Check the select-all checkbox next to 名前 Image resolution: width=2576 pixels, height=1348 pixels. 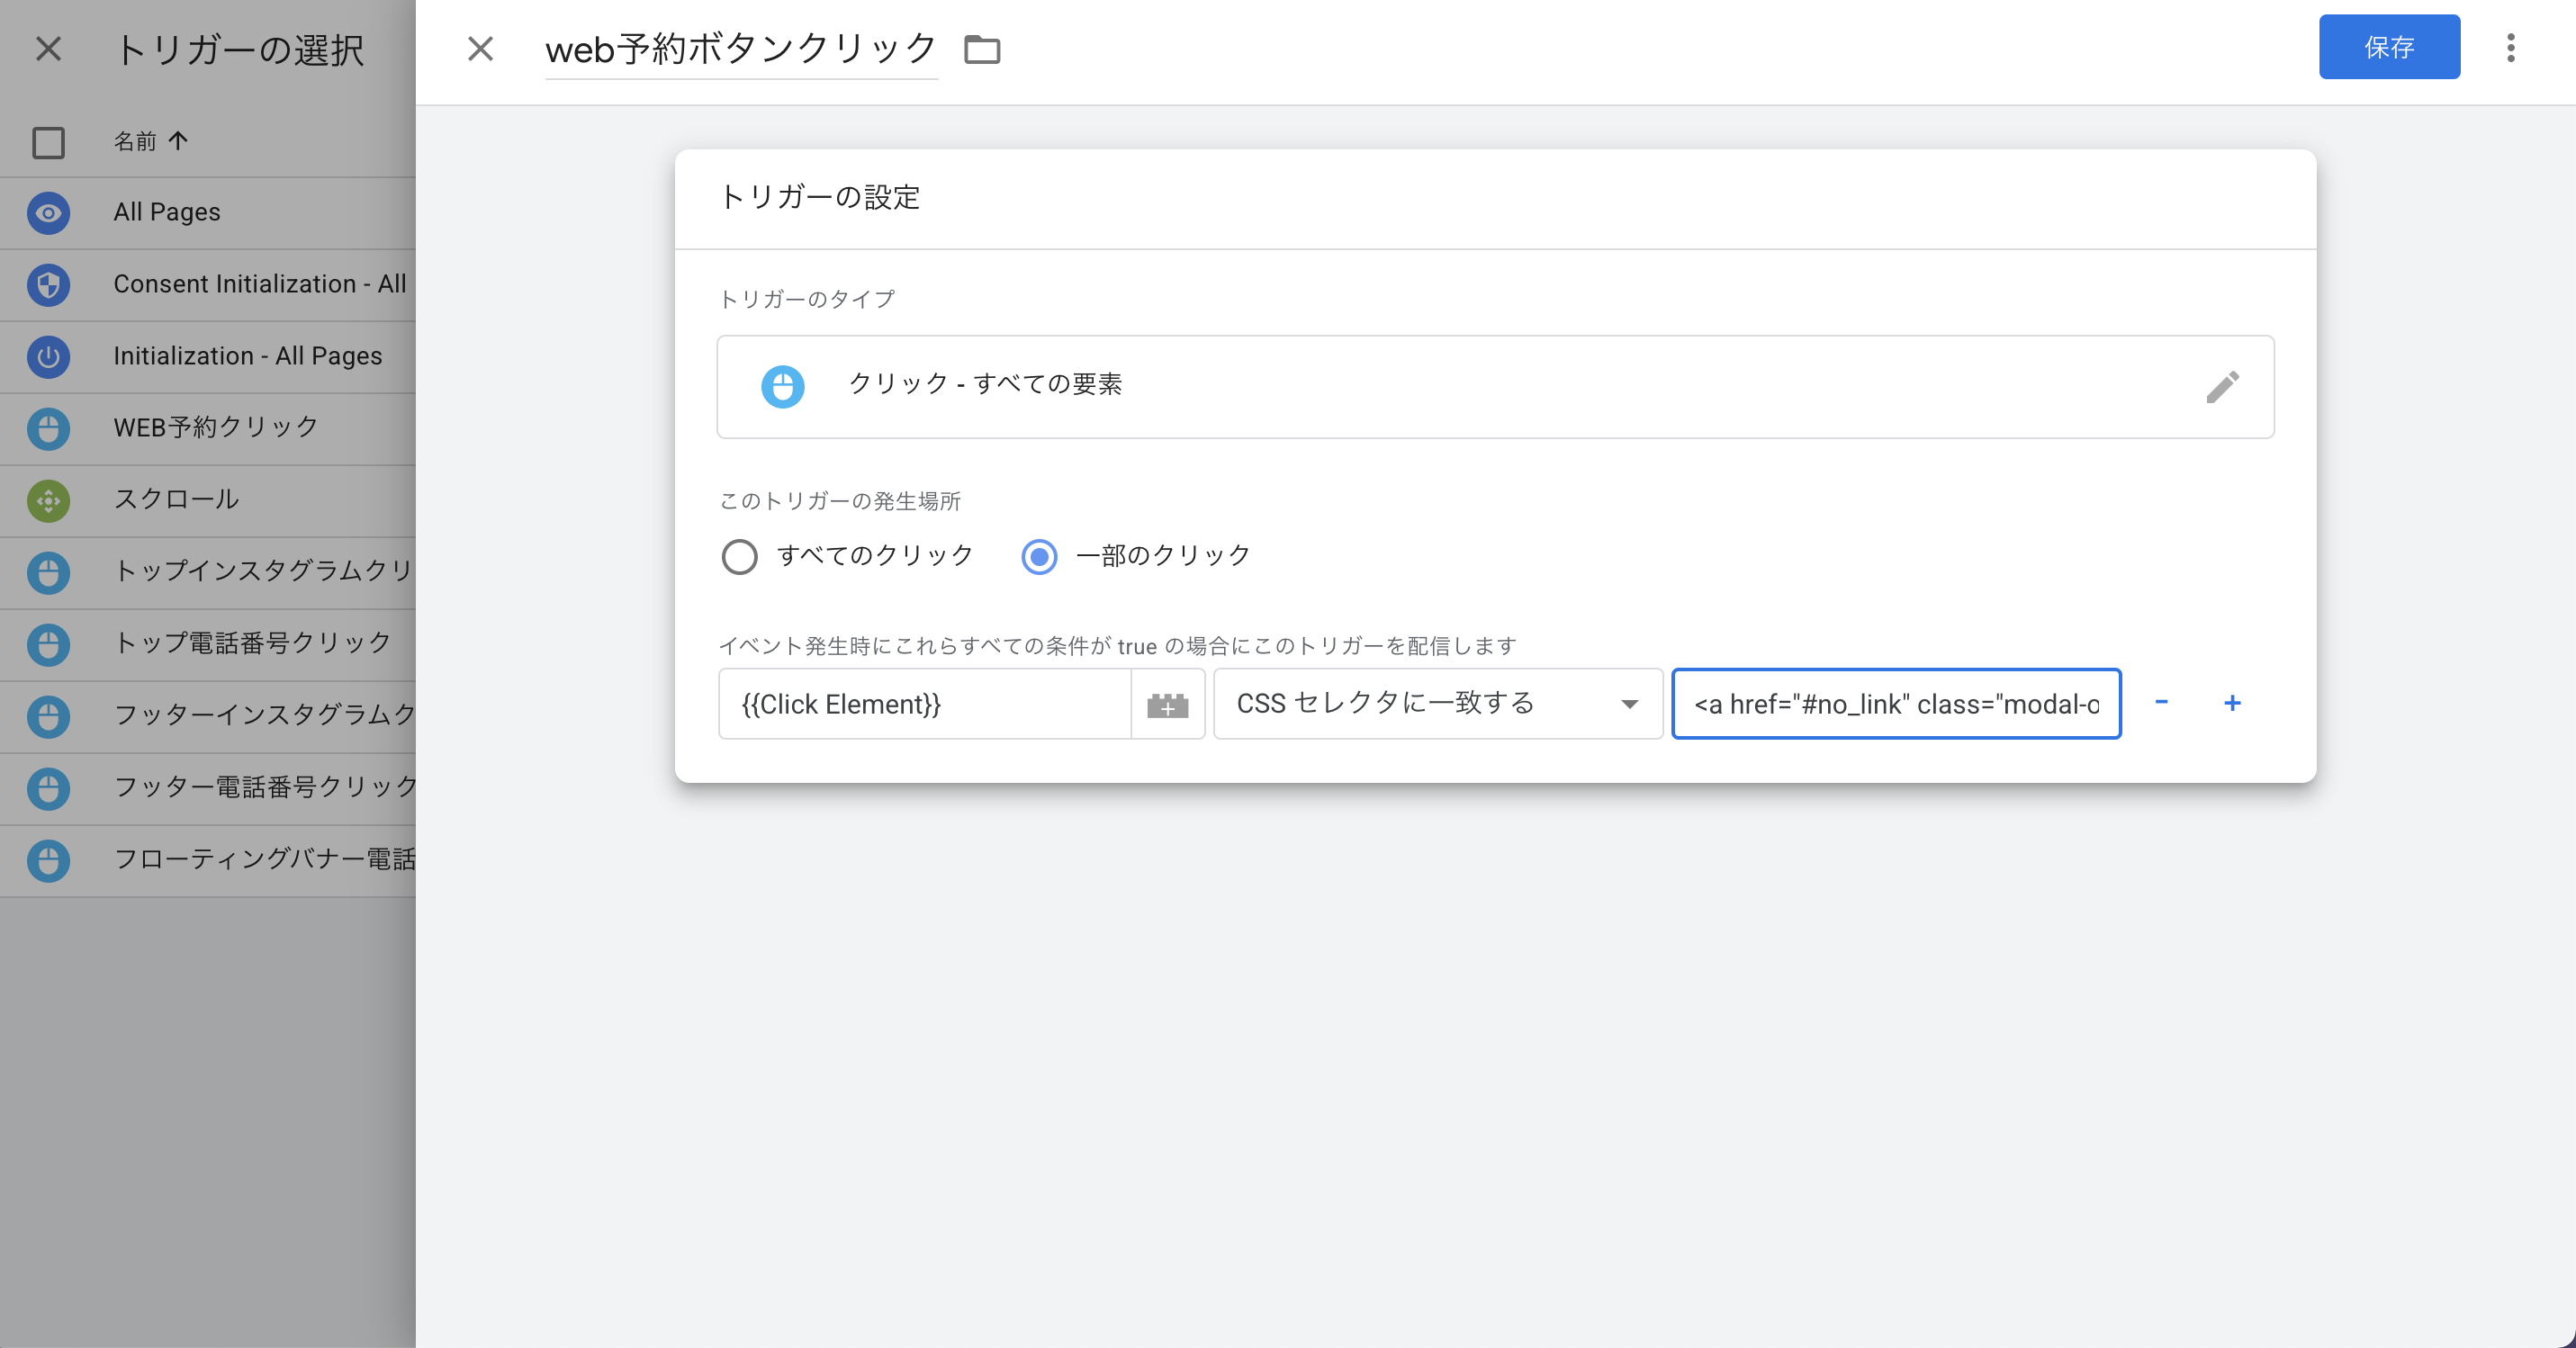tap(48, 142)
